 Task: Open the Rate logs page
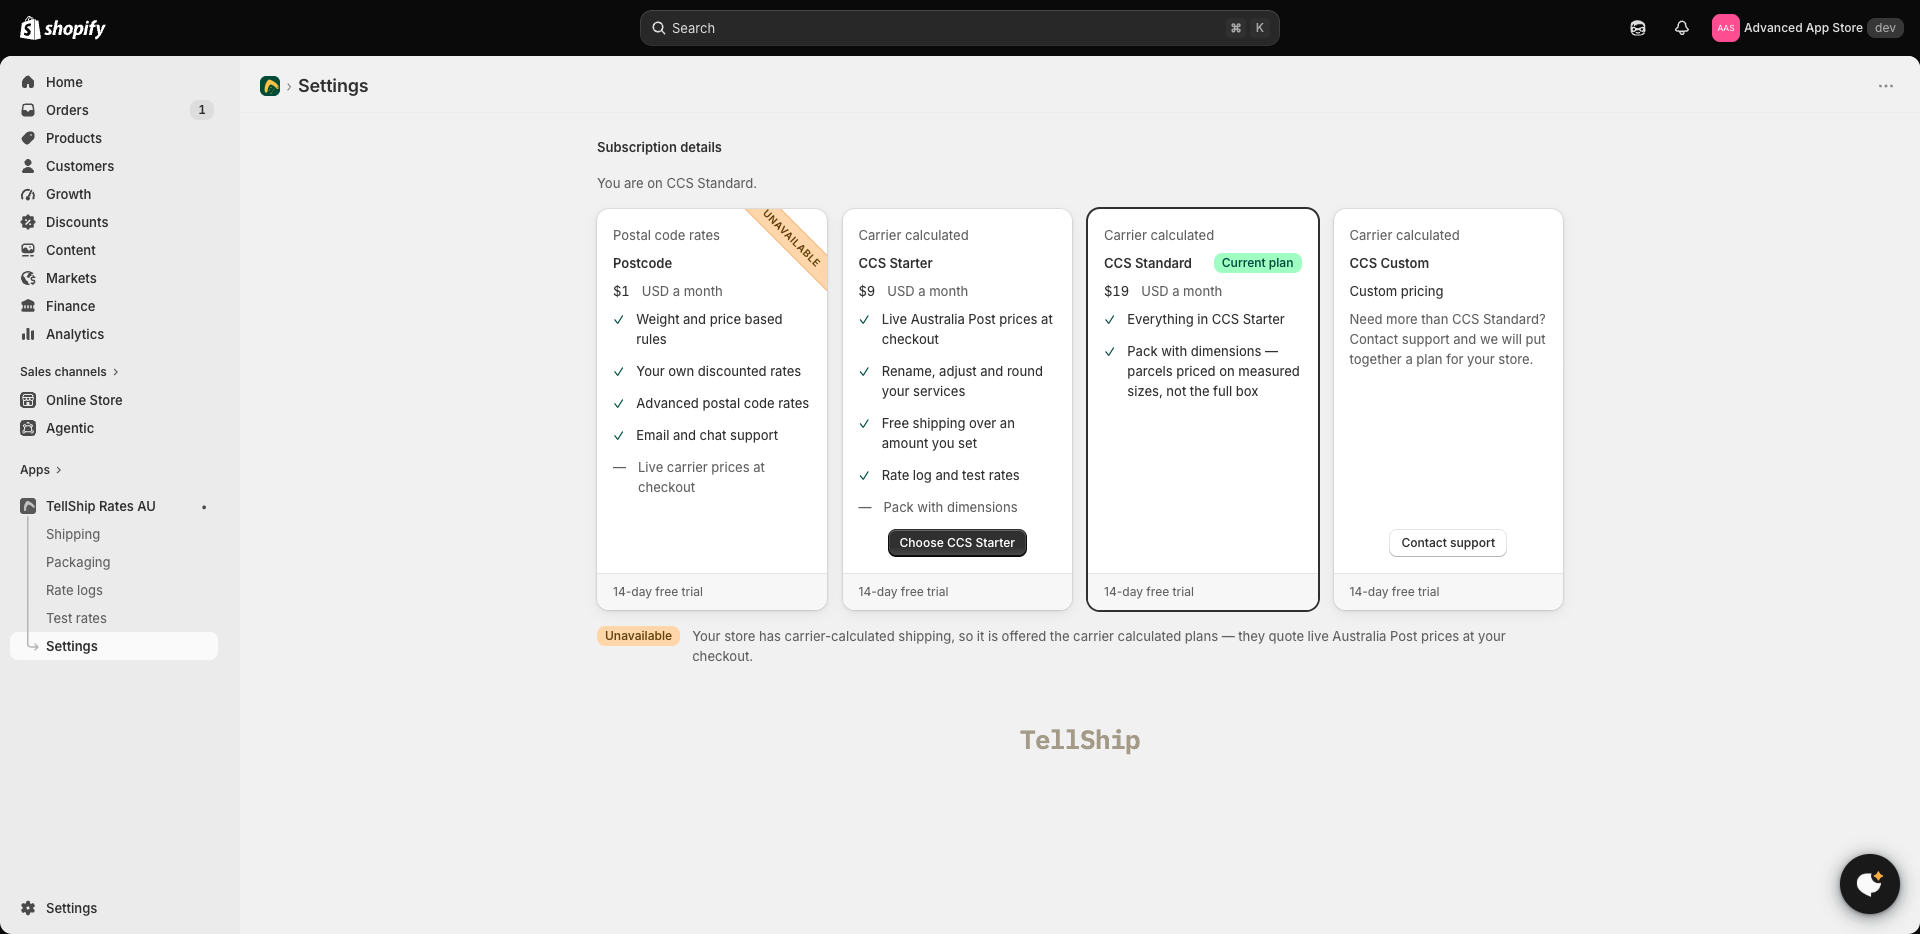(74, 590)
